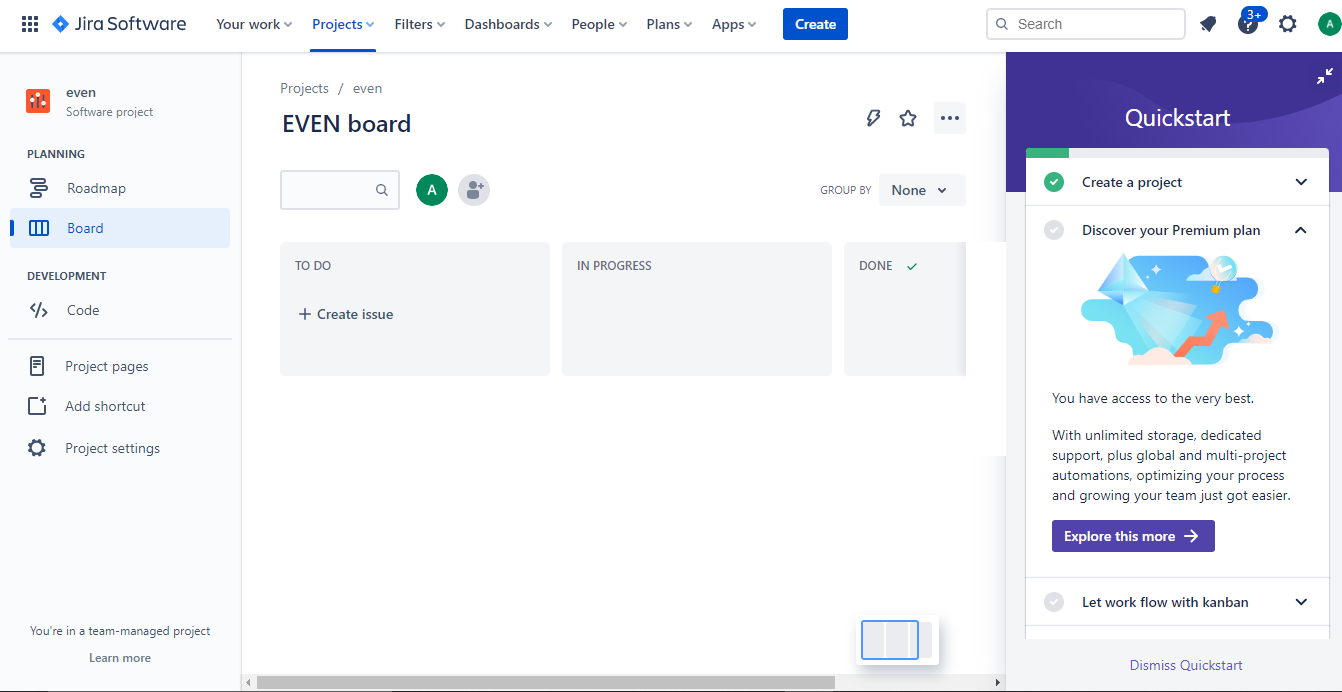Click Explore this more button
Screen dimensions: 1342x692
[x=1133, y=536]
